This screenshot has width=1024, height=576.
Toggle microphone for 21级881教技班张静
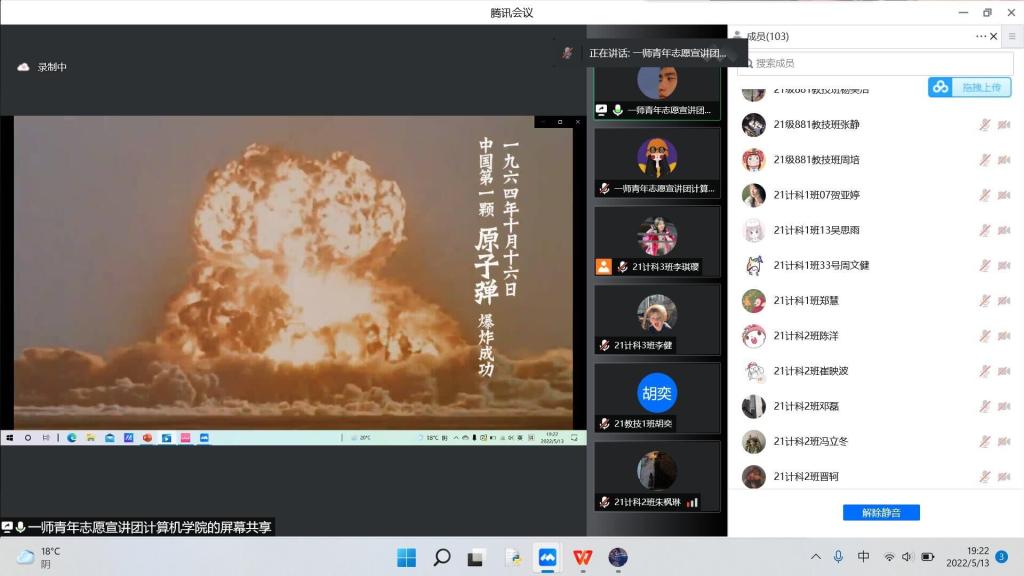pyautogui.click(x=985, y=125)
